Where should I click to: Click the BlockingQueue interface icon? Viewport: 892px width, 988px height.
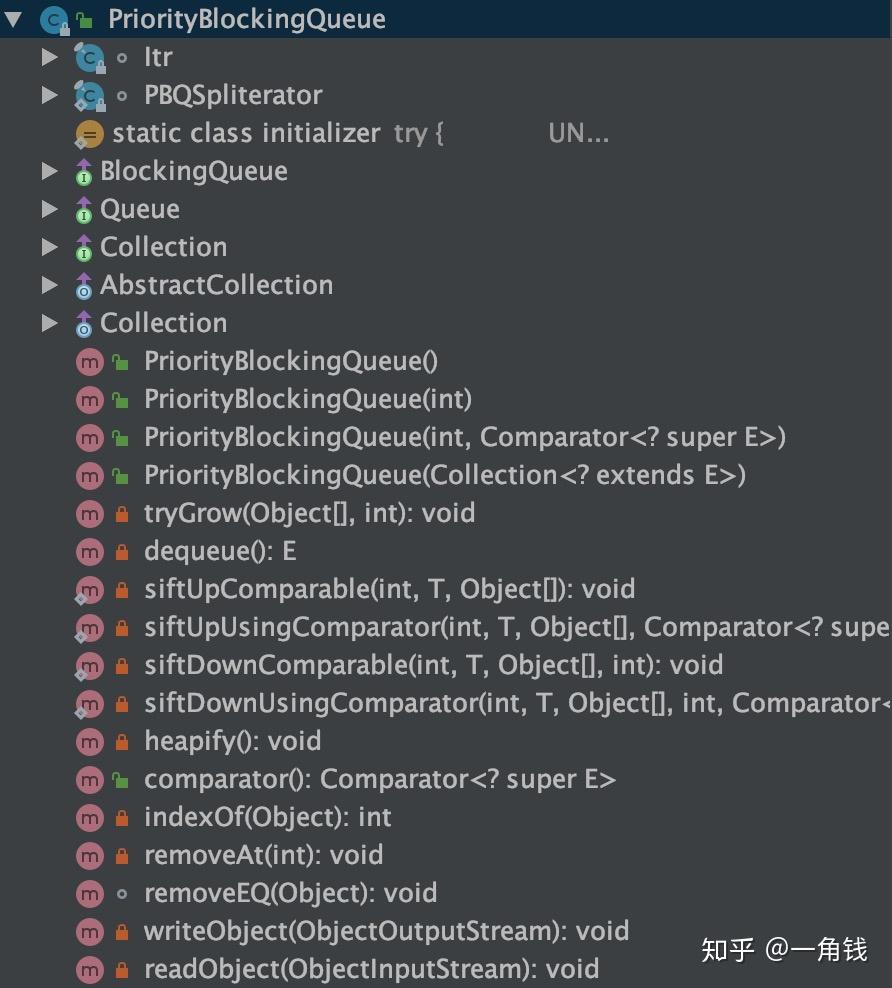coord(84,172)
